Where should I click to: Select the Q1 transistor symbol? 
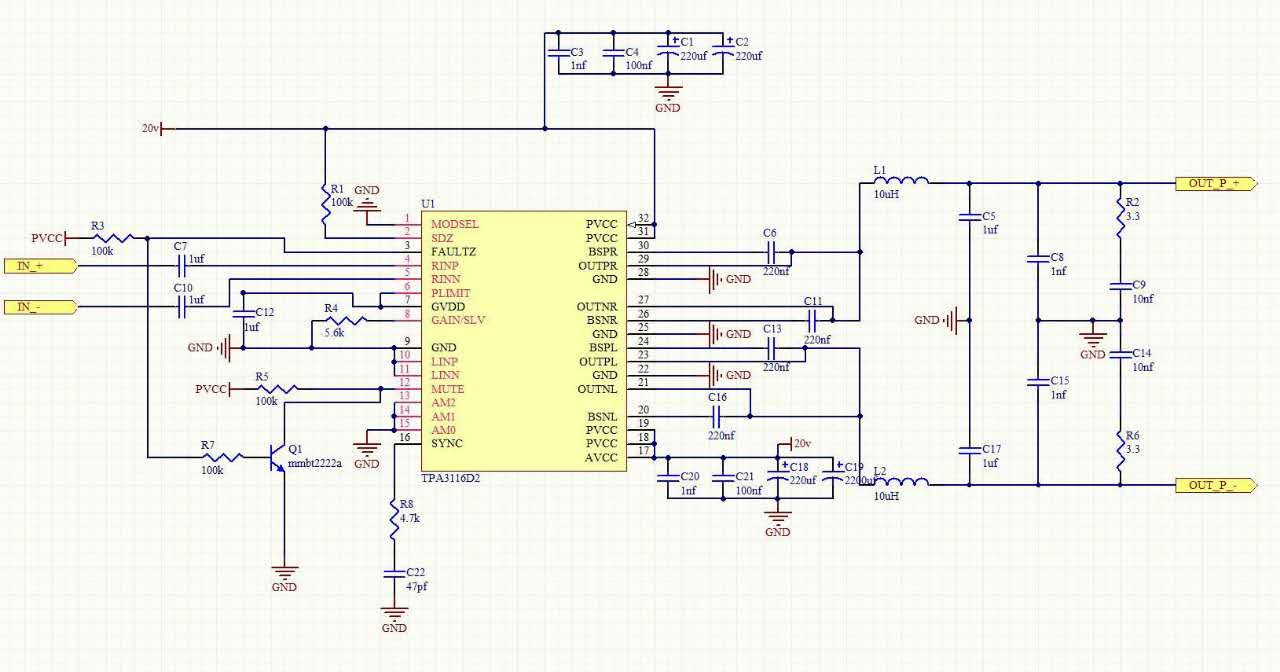click(x=277, y=457)
